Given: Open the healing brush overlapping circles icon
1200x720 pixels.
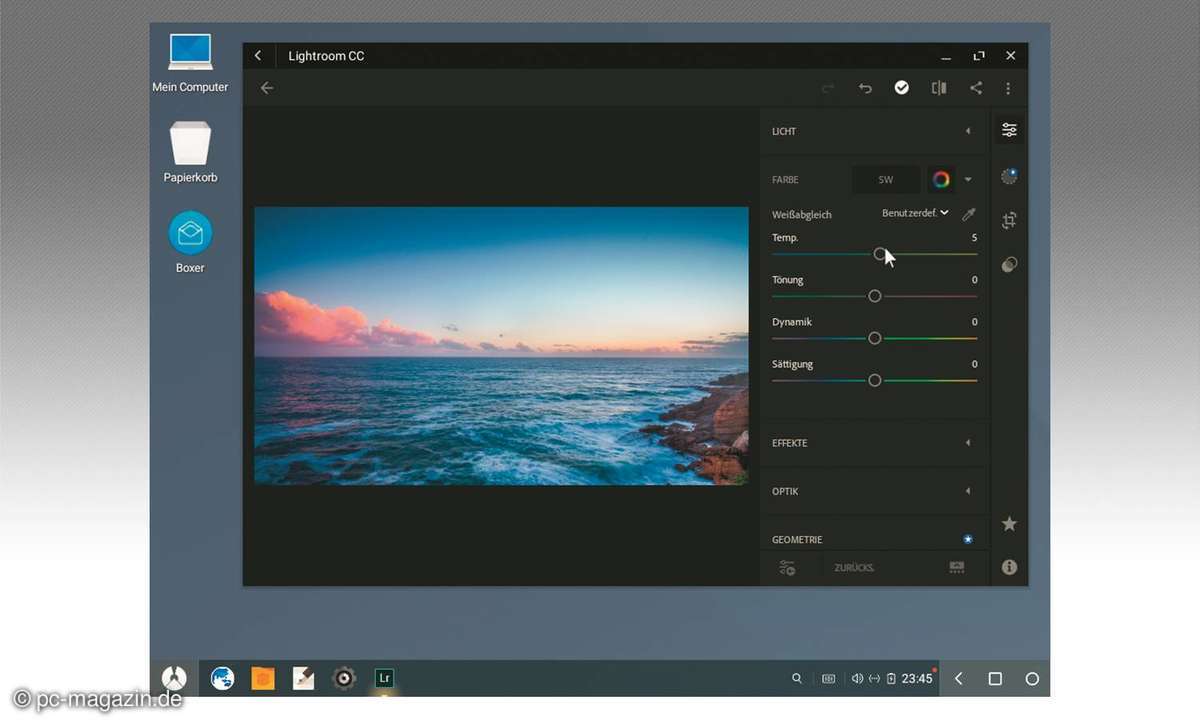Looking at the screenshot, I should (x=1009, y=265).
